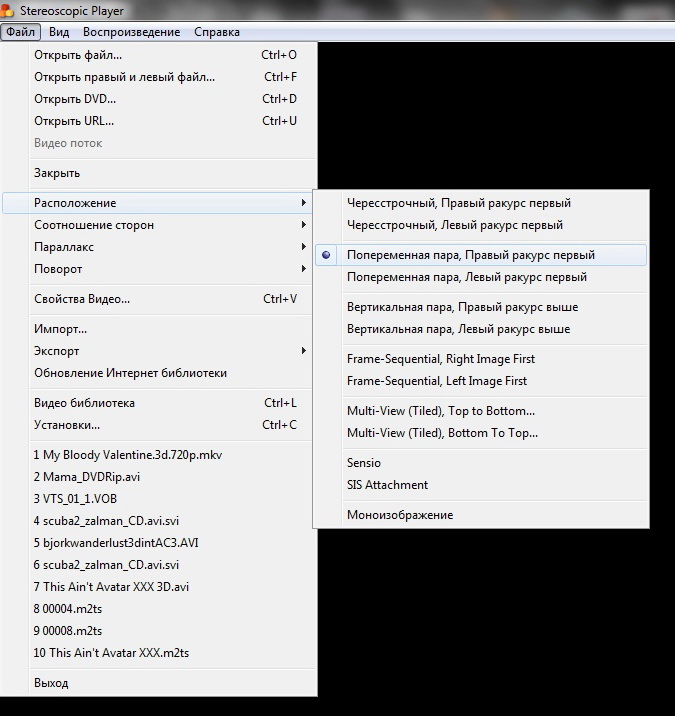Select SIS Attachment layout
The image size is (675, 716).
click(481, 485)
